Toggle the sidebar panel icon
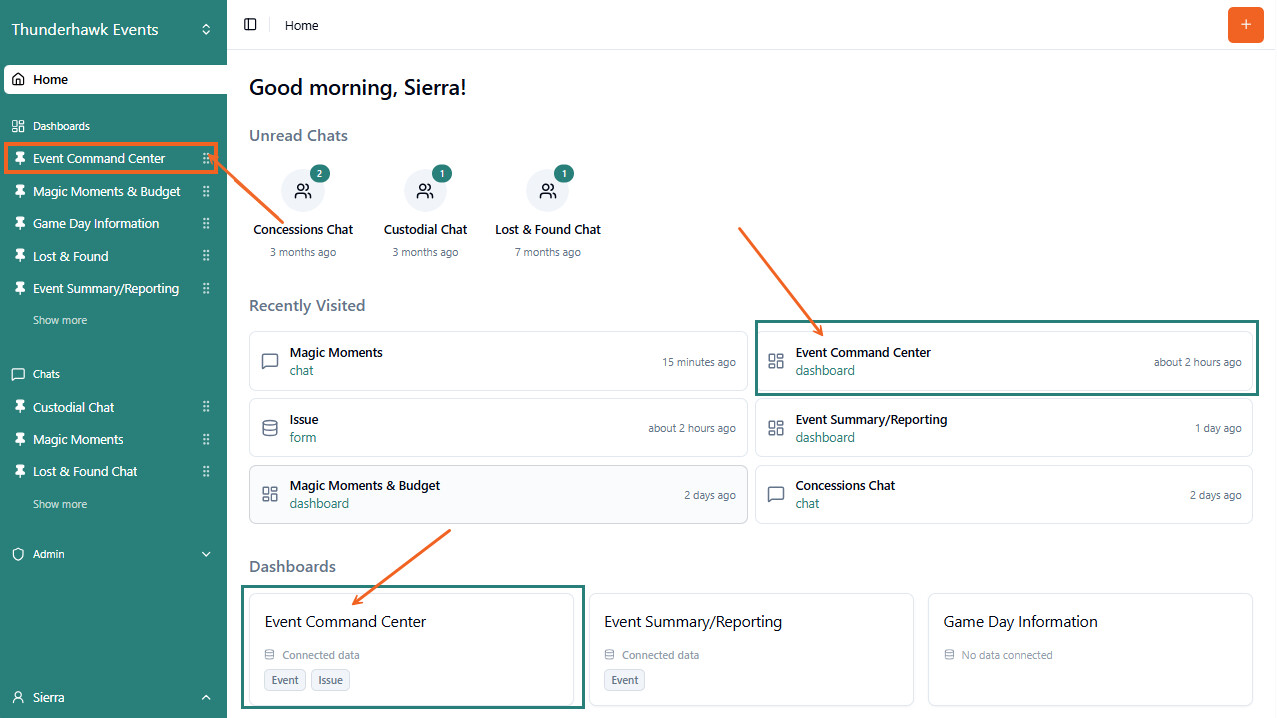The image size is (1277, 718). [250, 25]
